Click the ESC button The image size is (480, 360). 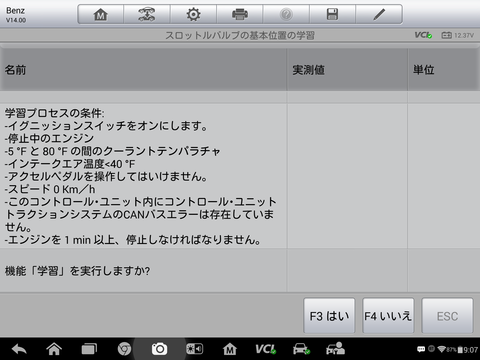click(x=447, y=316)
